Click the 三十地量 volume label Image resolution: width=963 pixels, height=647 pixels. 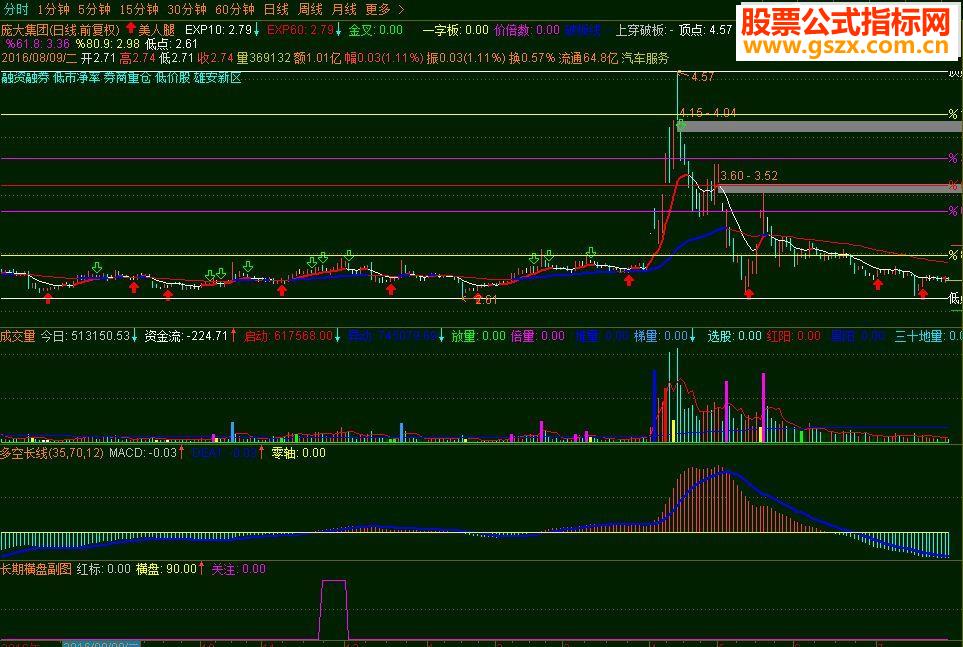[919, 336]
